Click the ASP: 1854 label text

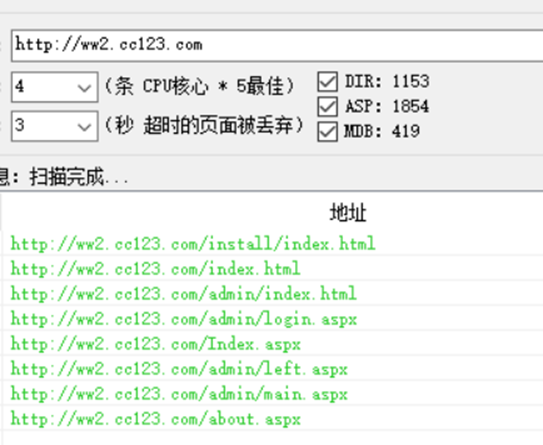coord(387,106)
